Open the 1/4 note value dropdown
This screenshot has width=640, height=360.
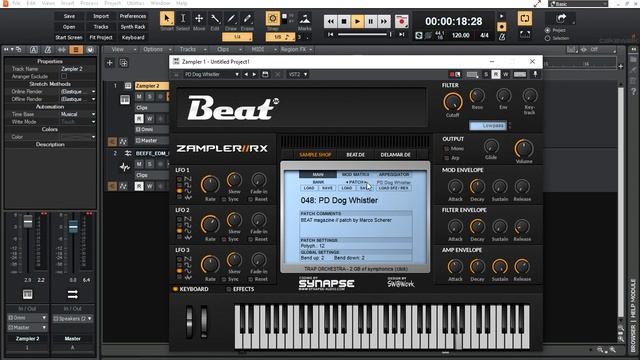[237, 37]
